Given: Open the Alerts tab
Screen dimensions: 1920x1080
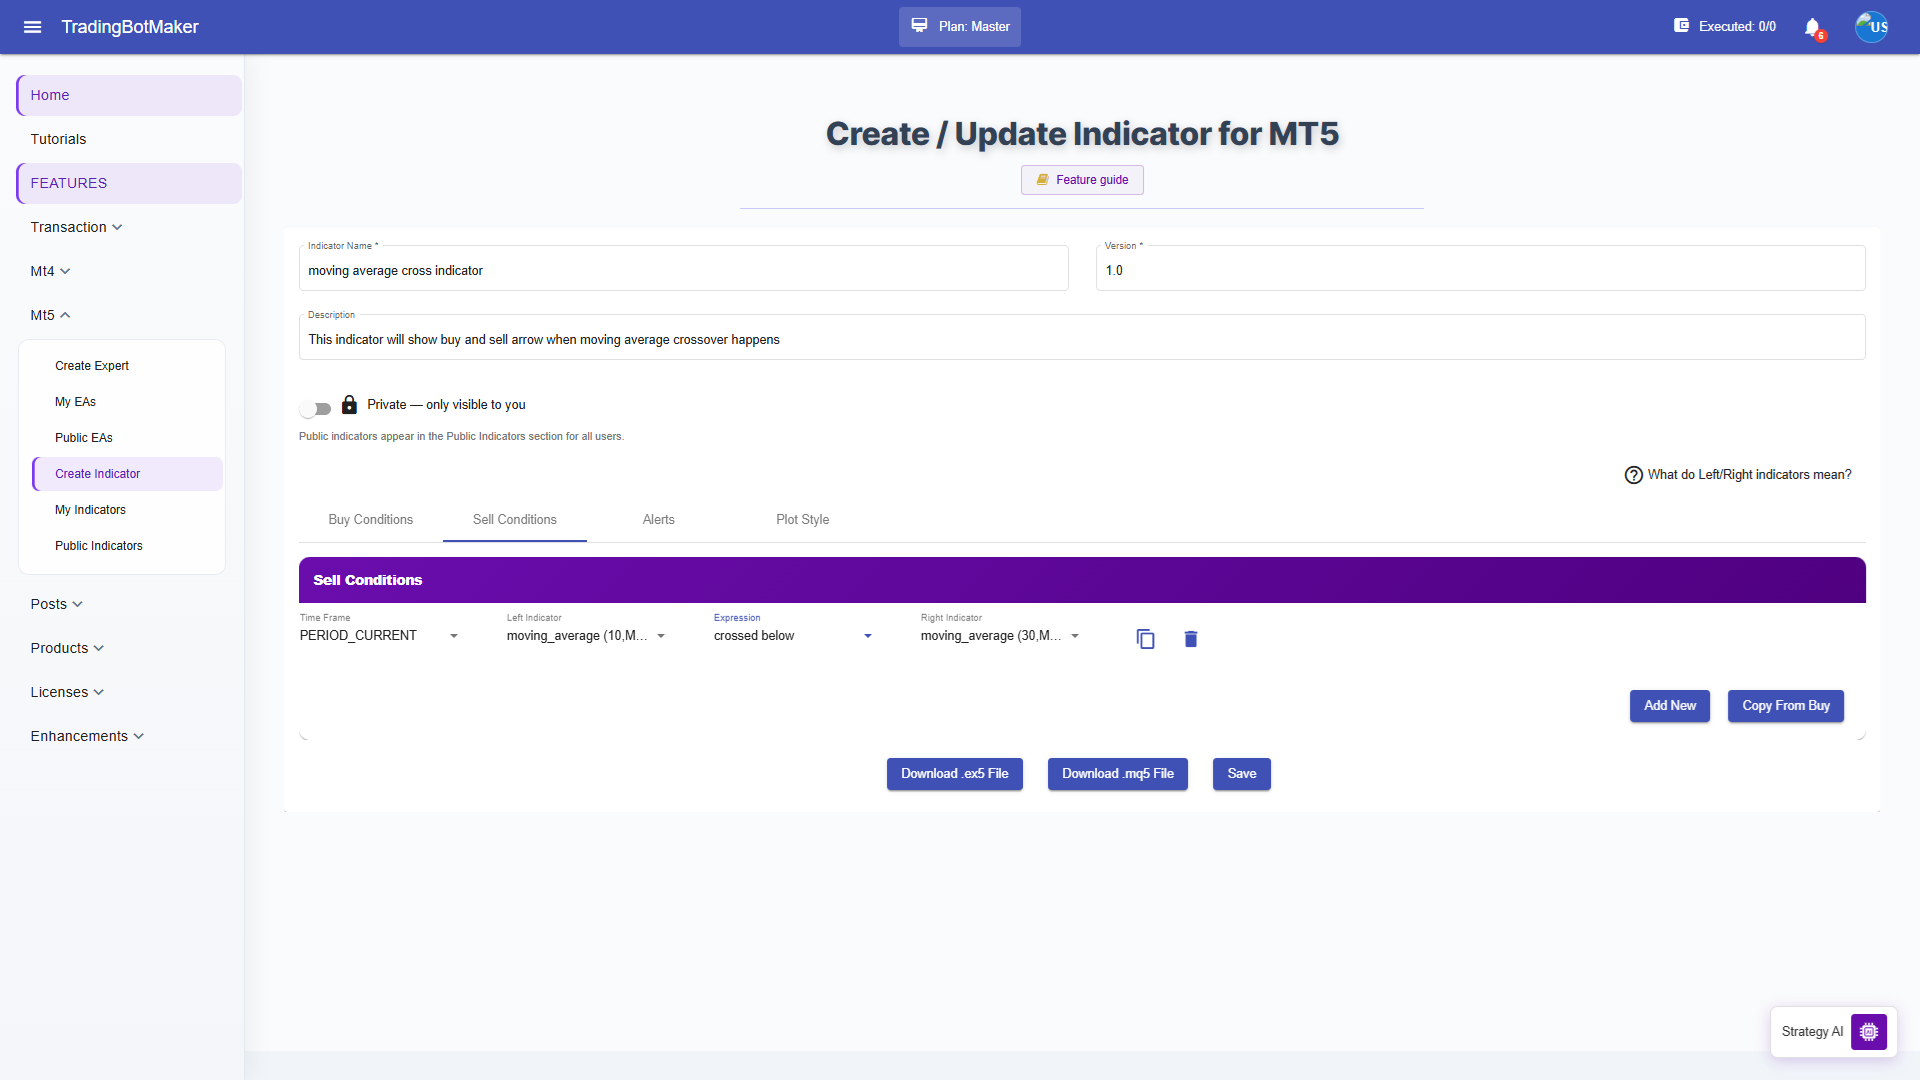Looking at the screenshot, I should click(658, 520).
